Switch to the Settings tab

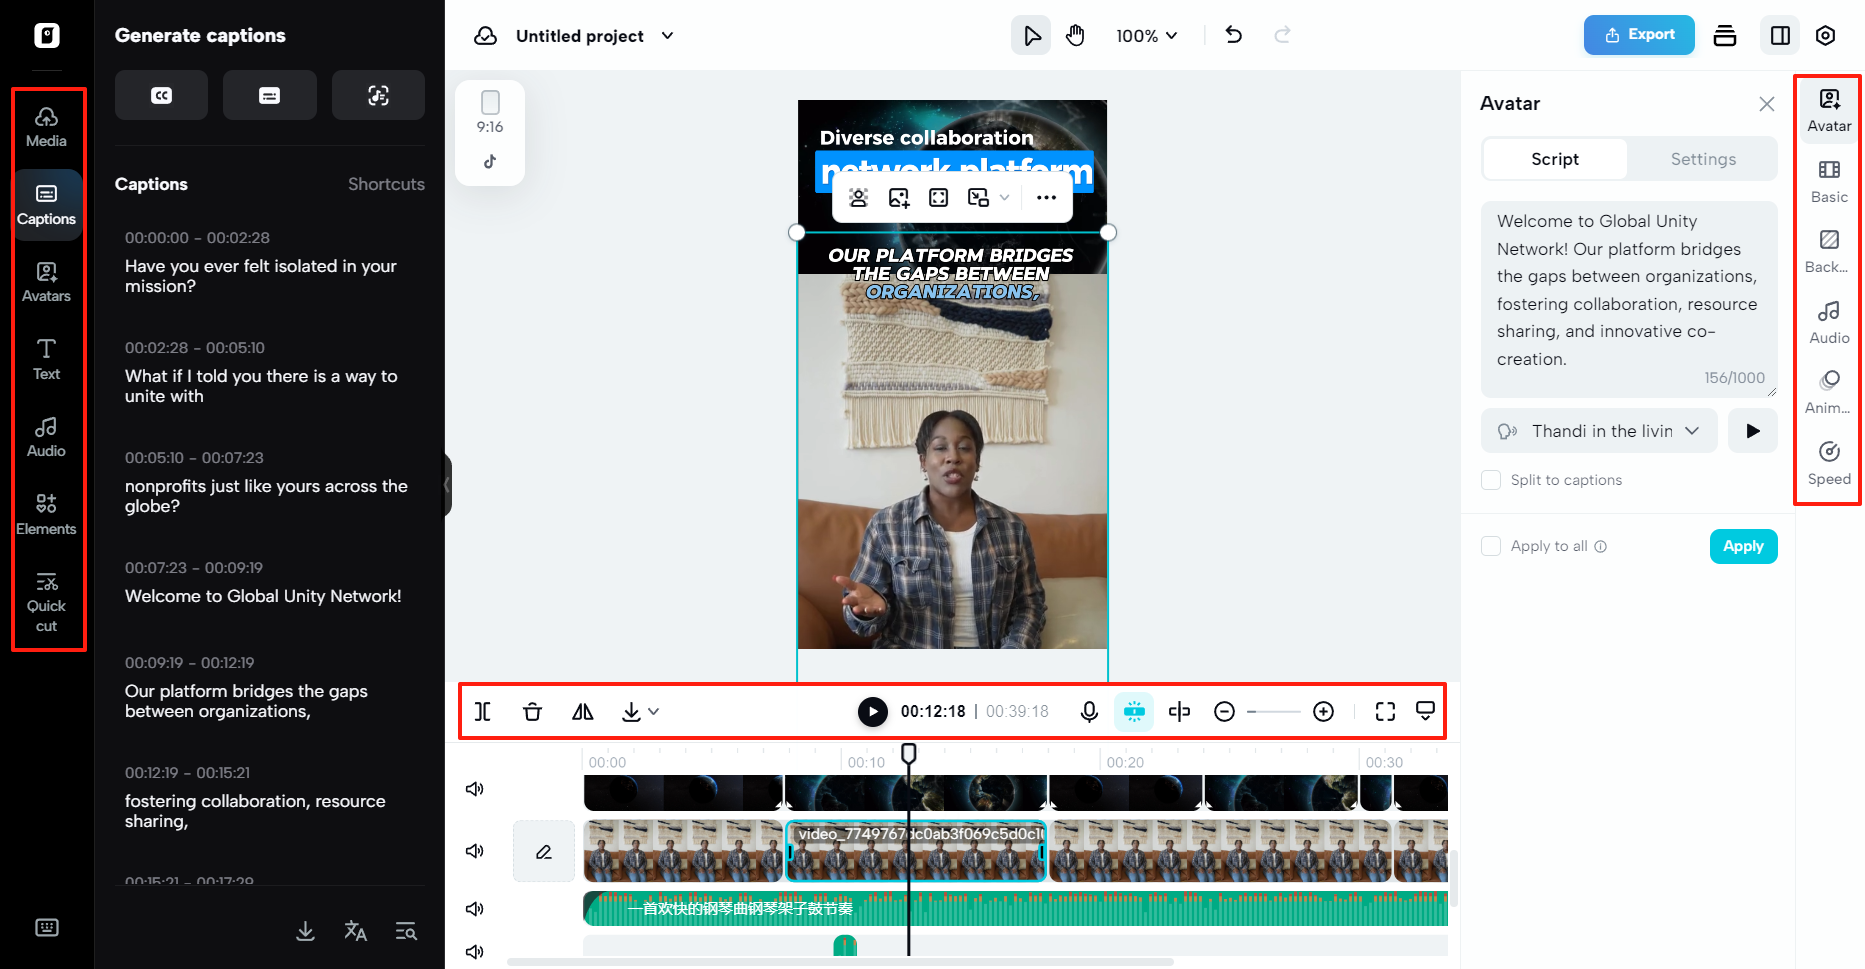(x=1703, y=159)
